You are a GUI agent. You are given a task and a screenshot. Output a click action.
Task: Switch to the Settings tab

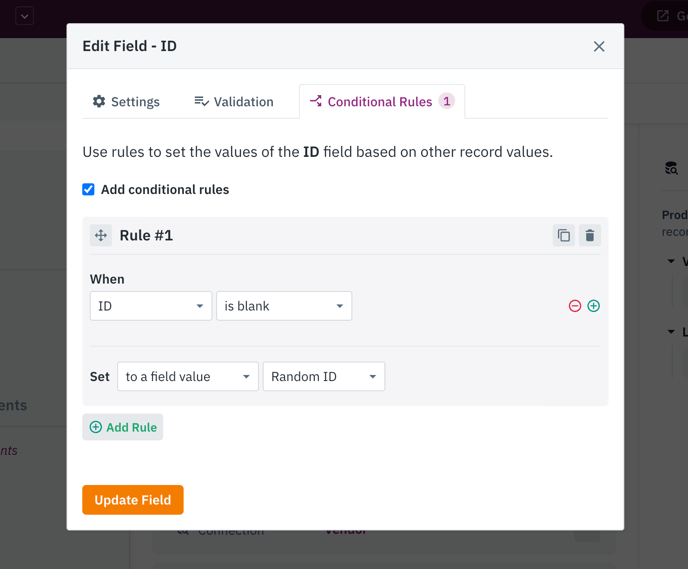pyautogui.click(x=126, y=102)
